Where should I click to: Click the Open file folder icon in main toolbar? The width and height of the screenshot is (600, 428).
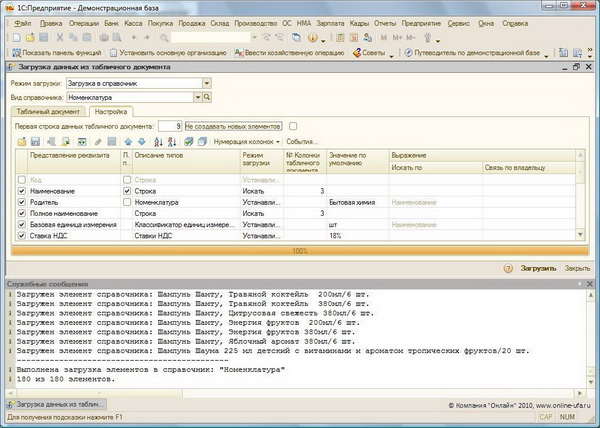[30, 38]
